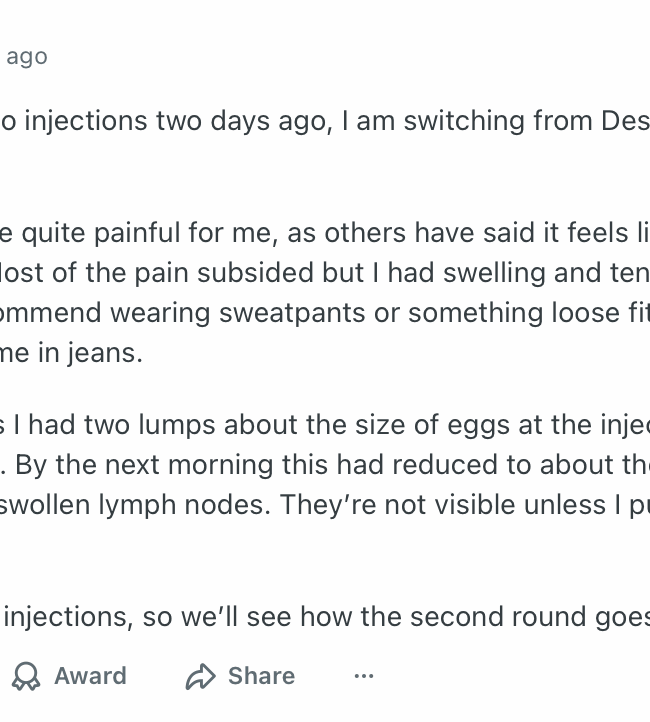Open the more options ellipsis menu

click(x=364, y=677)
